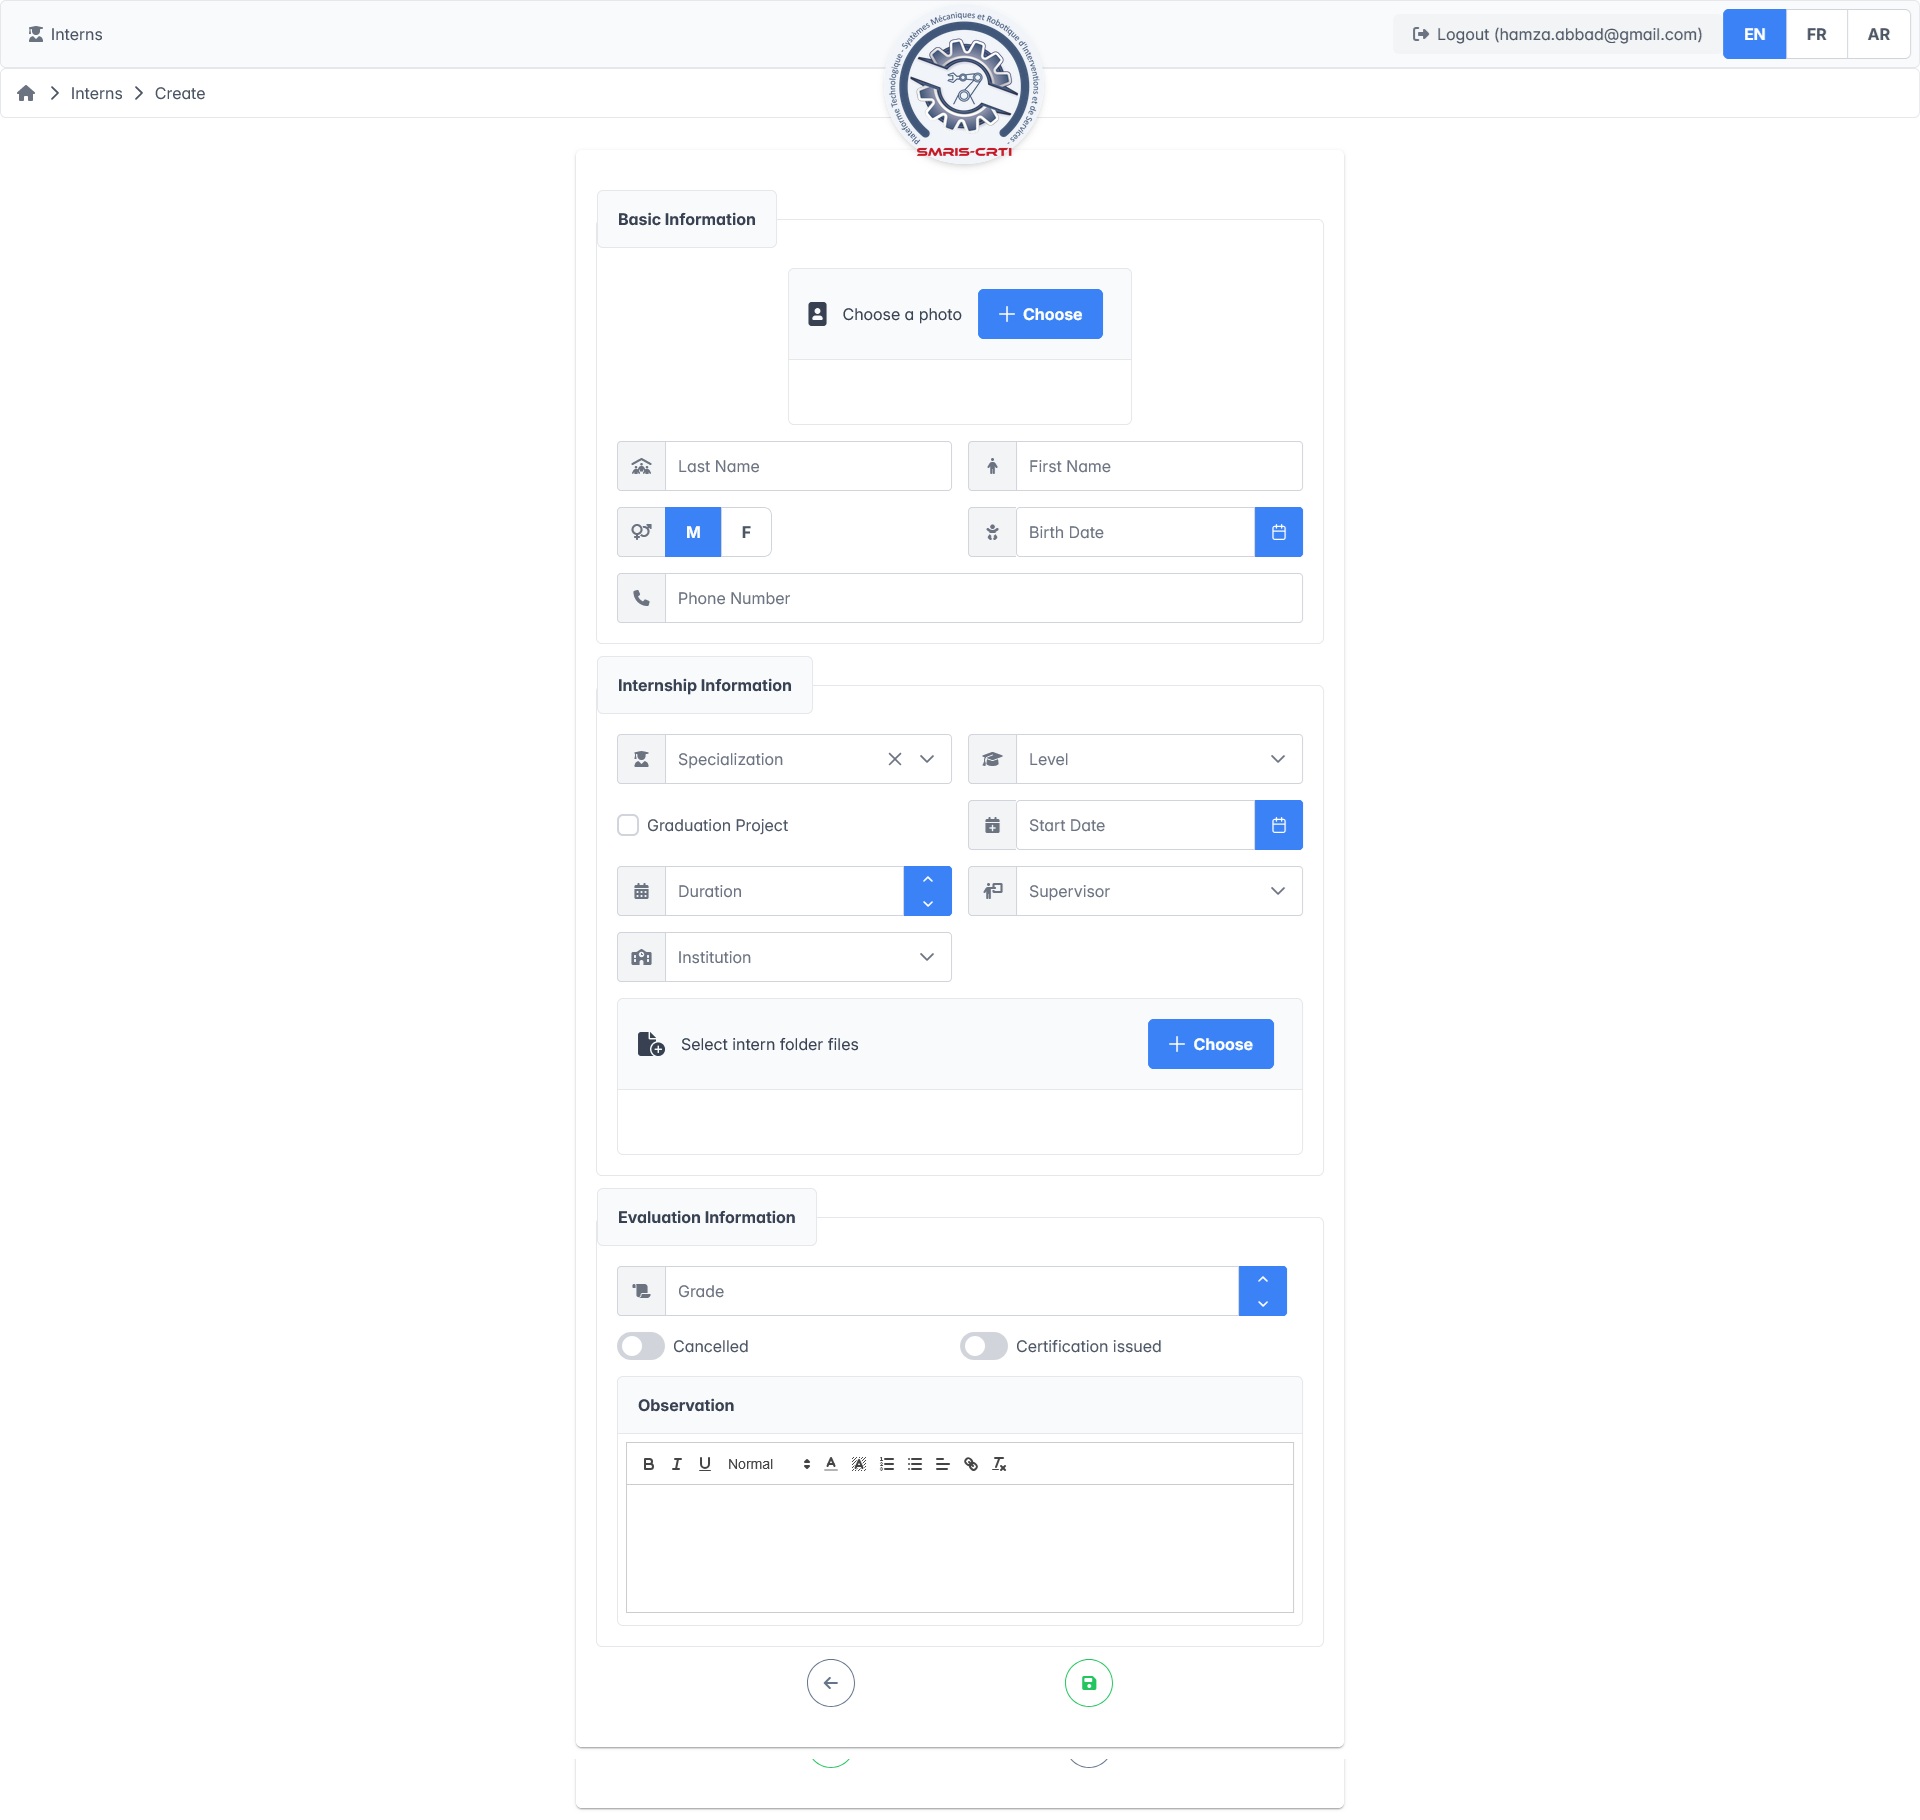Open the background color picker in editor
Screen dimensions: 1920x1820
[x=859, y=1464]
